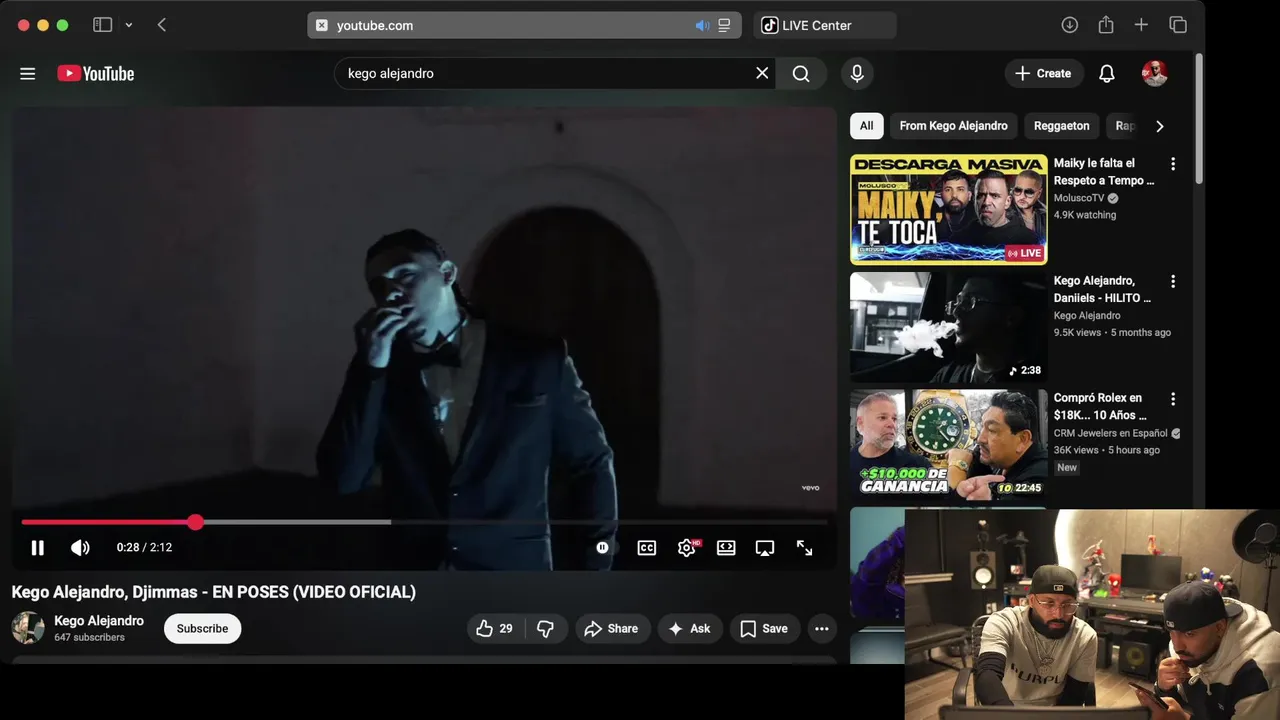Start voice search with microphone icon
The height and width of the screenshot is (720, 1280).
tap(857, 73)
